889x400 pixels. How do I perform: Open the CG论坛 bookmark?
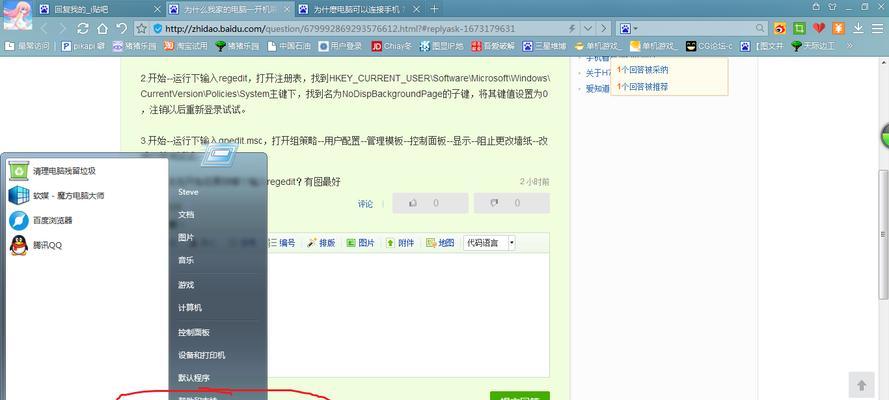tap(709, 46)
